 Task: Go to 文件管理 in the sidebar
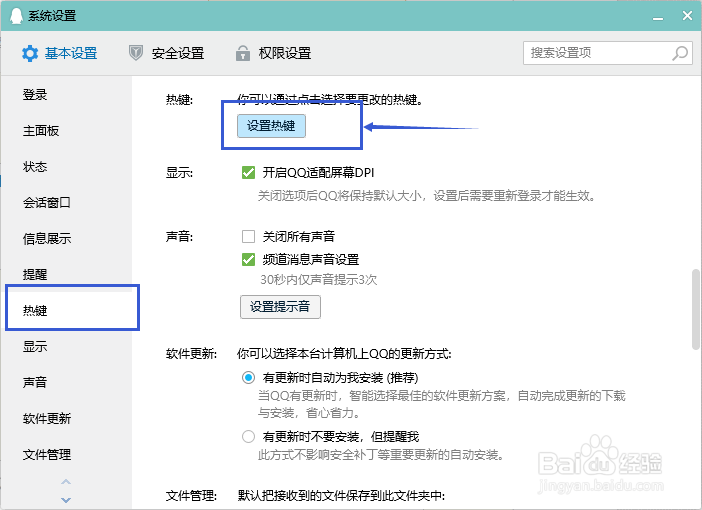tap(47, 454)
